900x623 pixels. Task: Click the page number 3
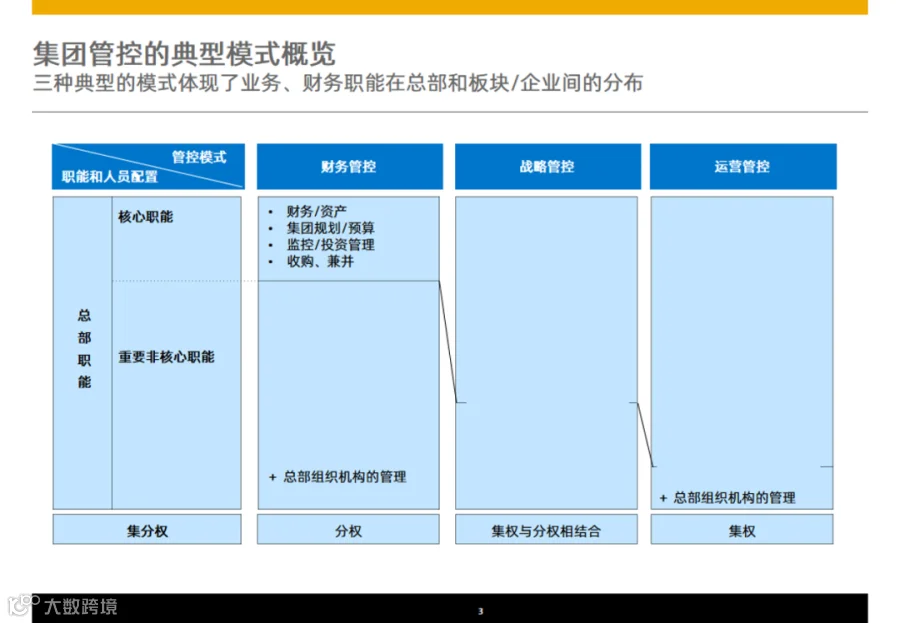coord(480,611)
